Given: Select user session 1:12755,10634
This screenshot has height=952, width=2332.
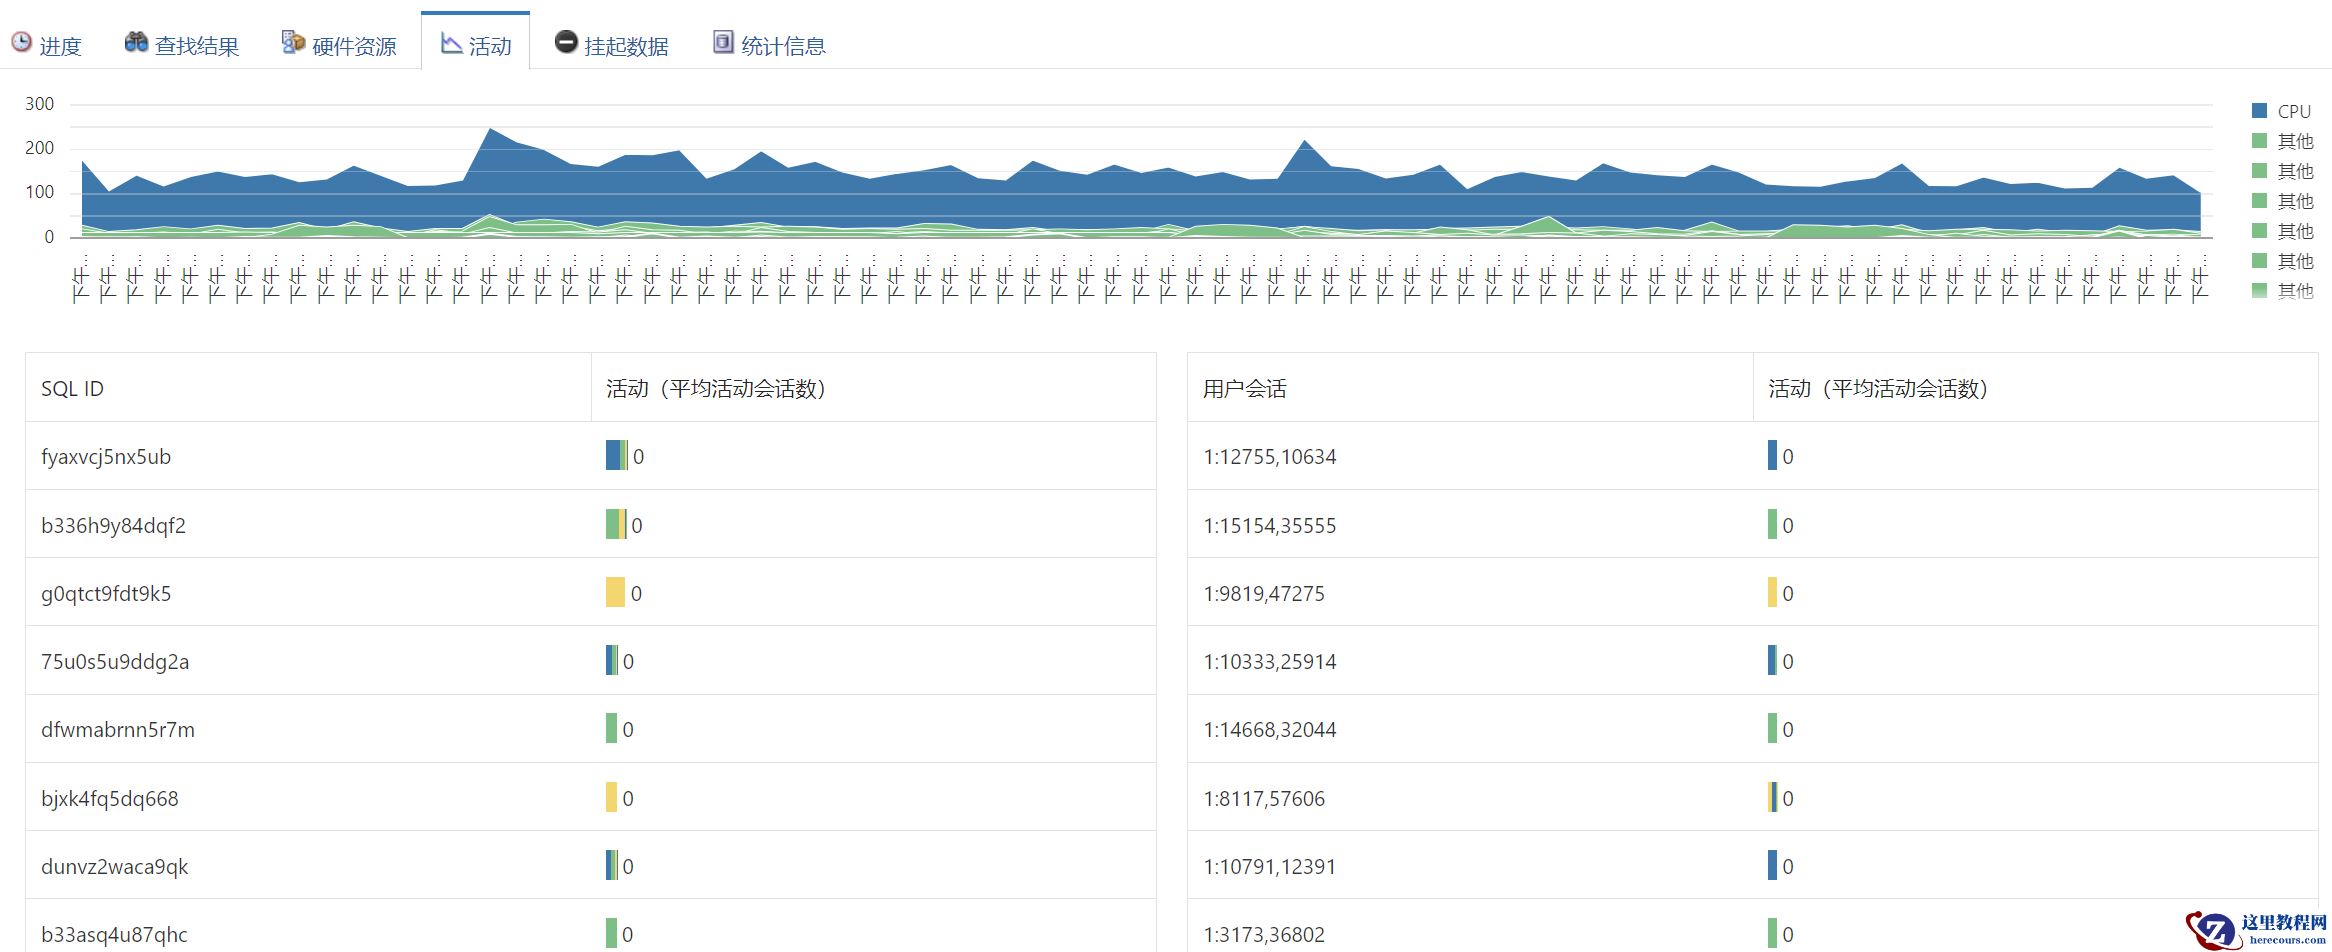Looking at the screenshot, I should pos(1270,457).
